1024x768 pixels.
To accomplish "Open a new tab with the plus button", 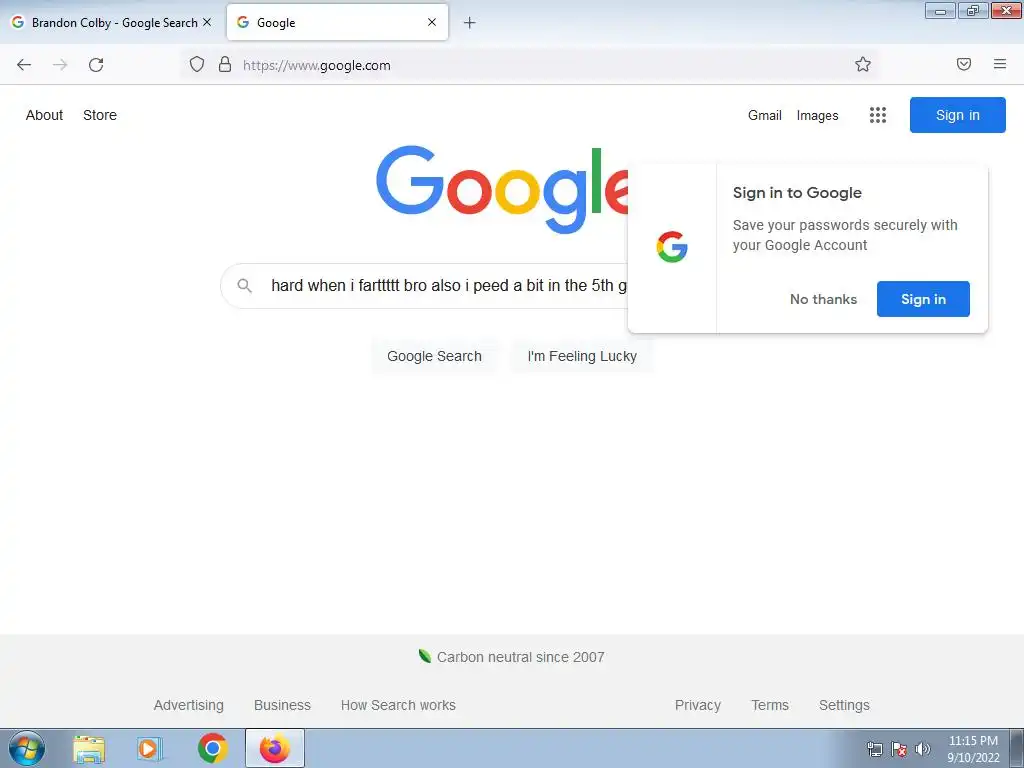I will pos(469,23).
